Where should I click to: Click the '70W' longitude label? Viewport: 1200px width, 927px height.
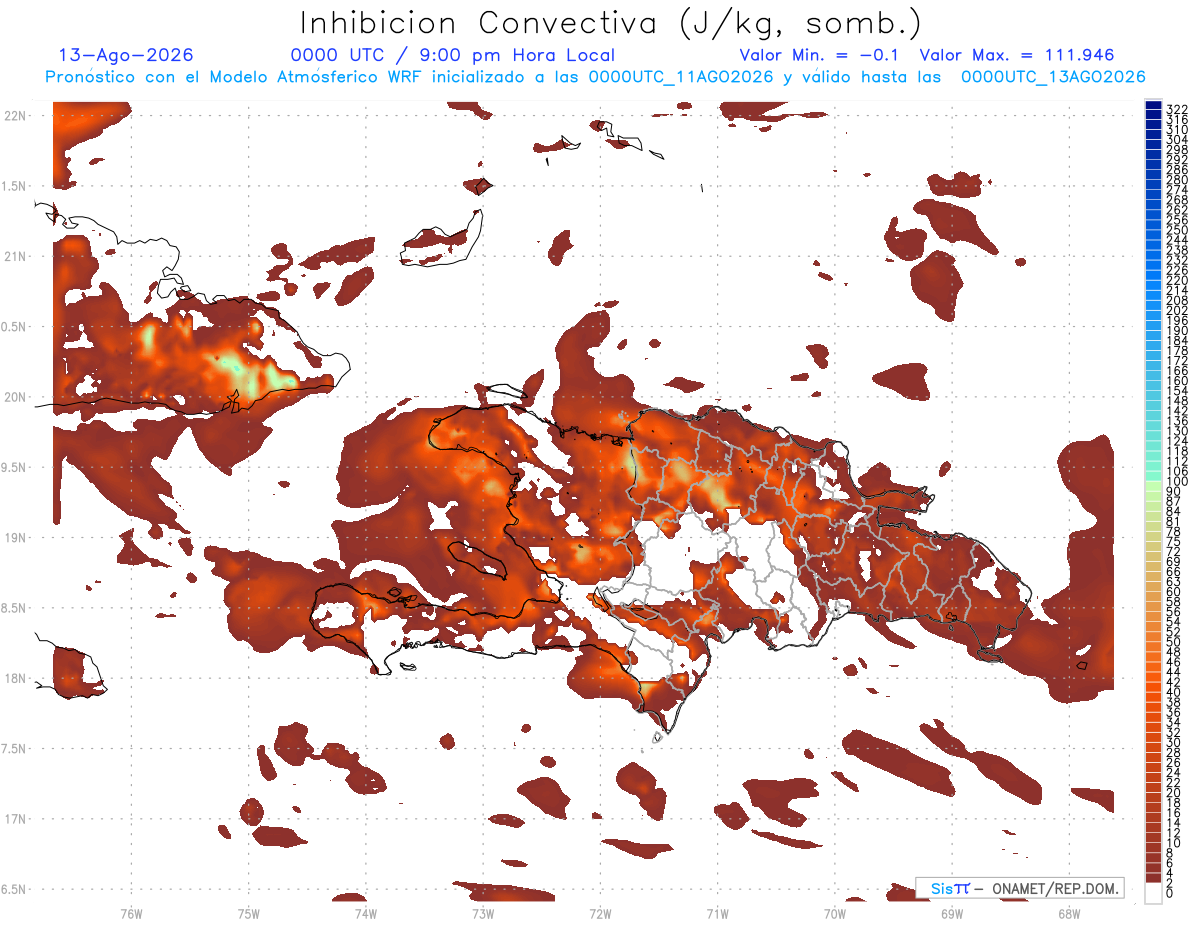[835, 913]
